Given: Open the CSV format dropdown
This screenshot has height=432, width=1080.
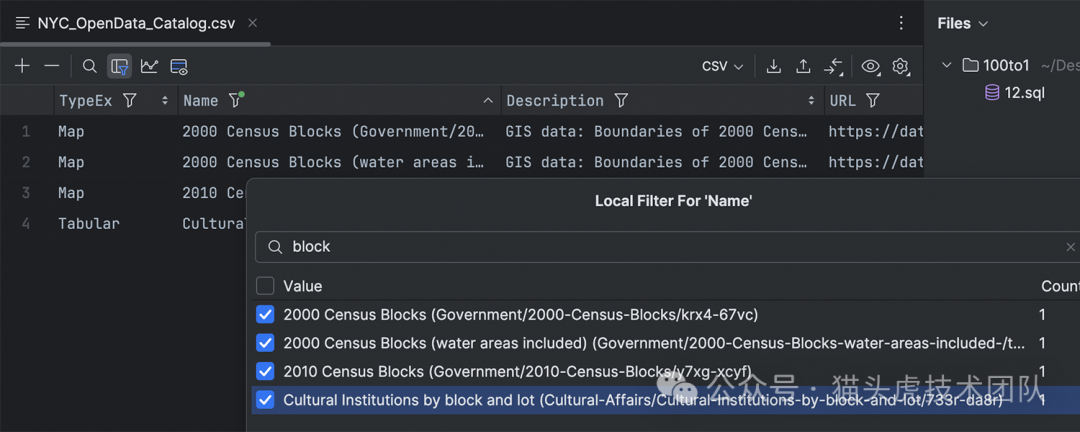Looking at the screenshot, I should pos(722,66).
